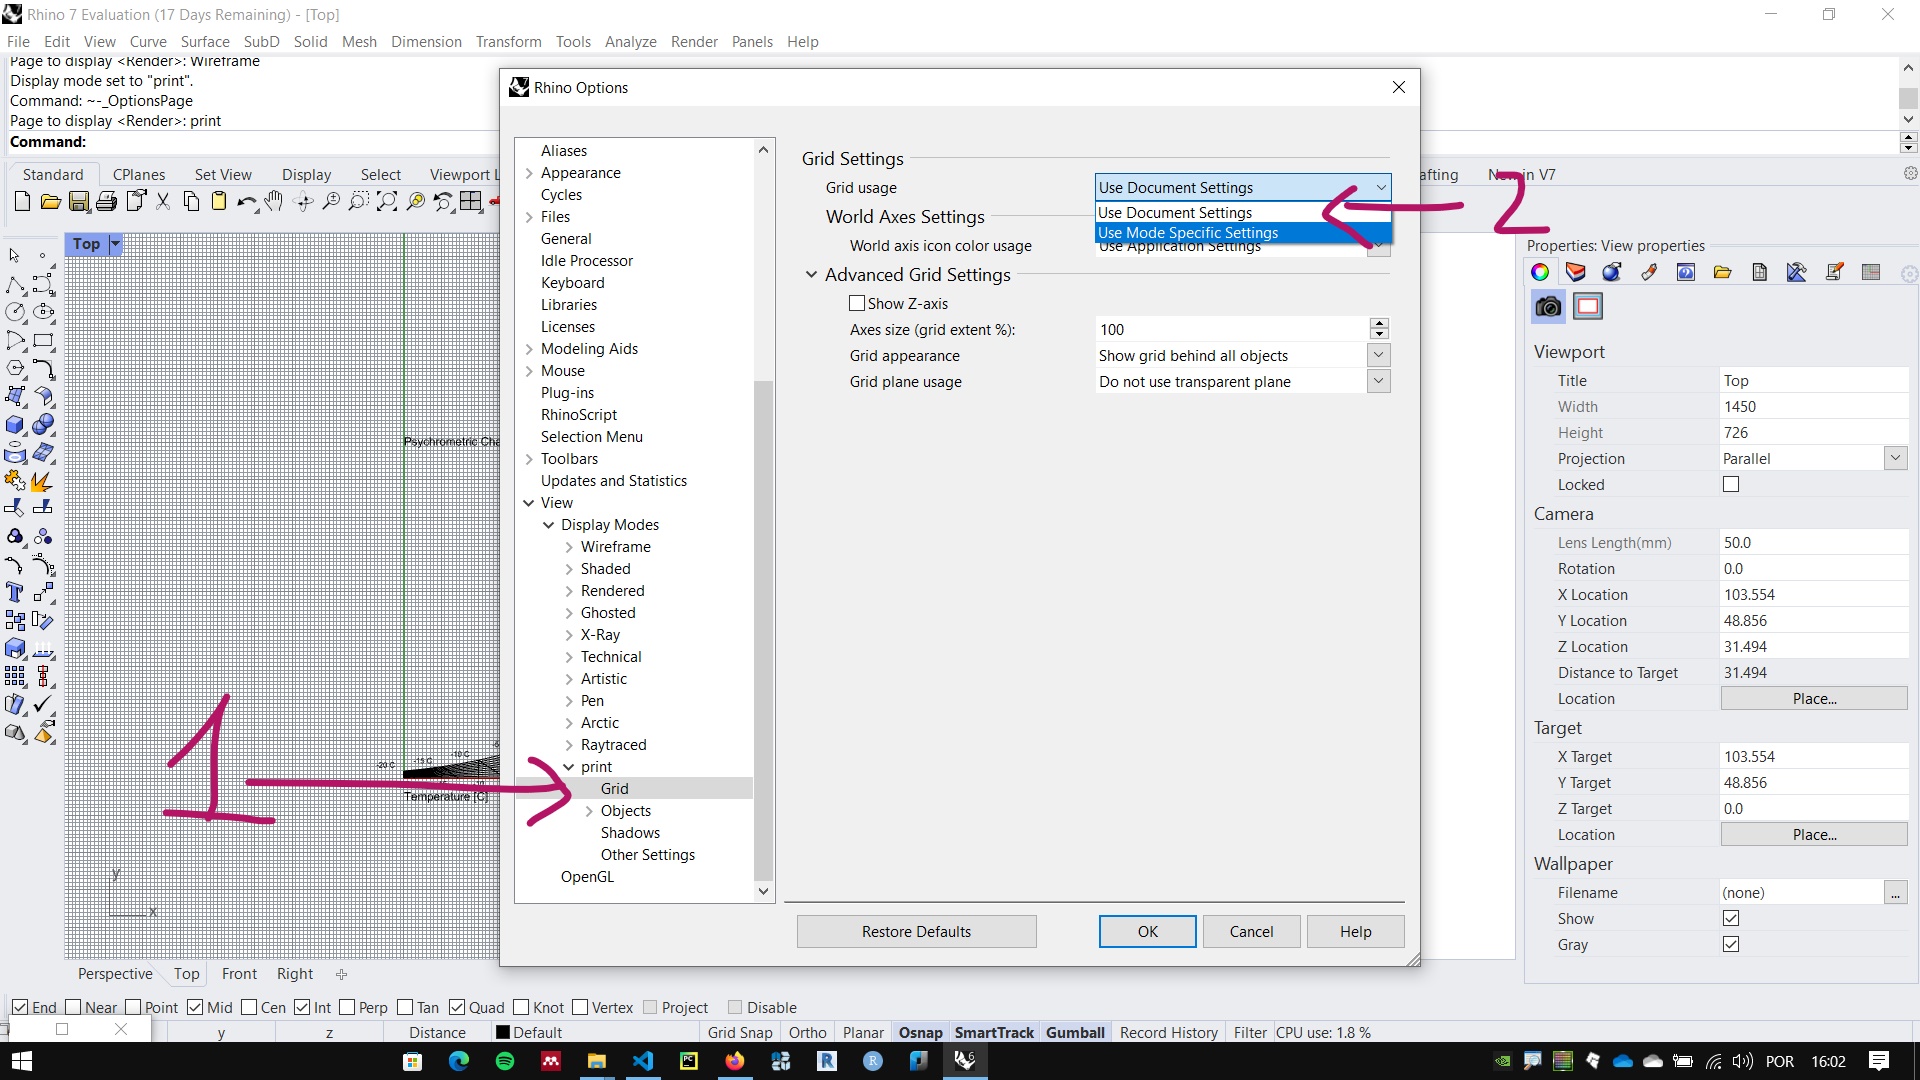The image size is (1920, 1080).
Task: Click the Zoom Dynamic magnifier icon
Action: click(x=331, y=202)
